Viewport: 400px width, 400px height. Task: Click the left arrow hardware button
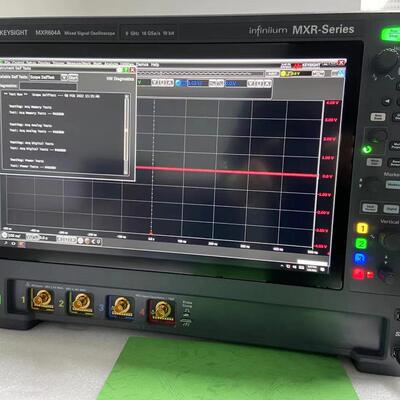pos(387,101)
